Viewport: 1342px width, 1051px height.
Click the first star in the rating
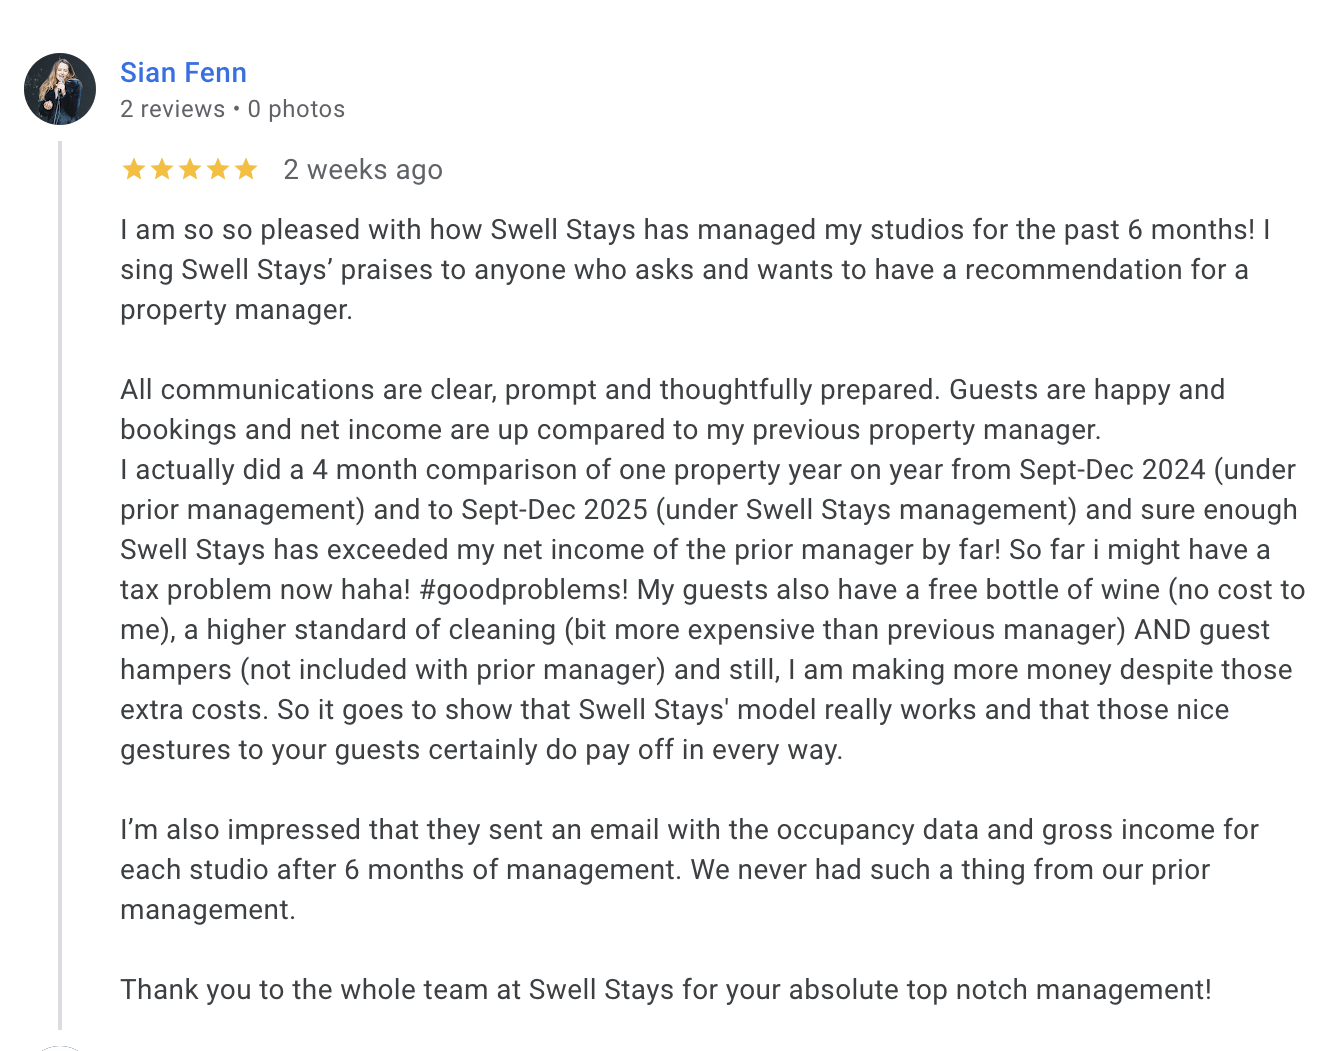point(133,170)
